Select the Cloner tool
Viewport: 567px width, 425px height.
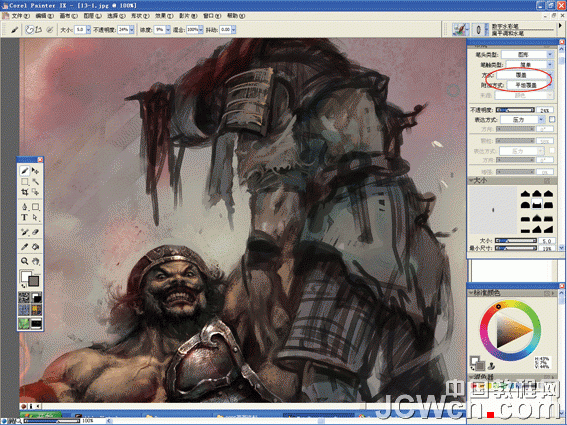click(25, 232)
